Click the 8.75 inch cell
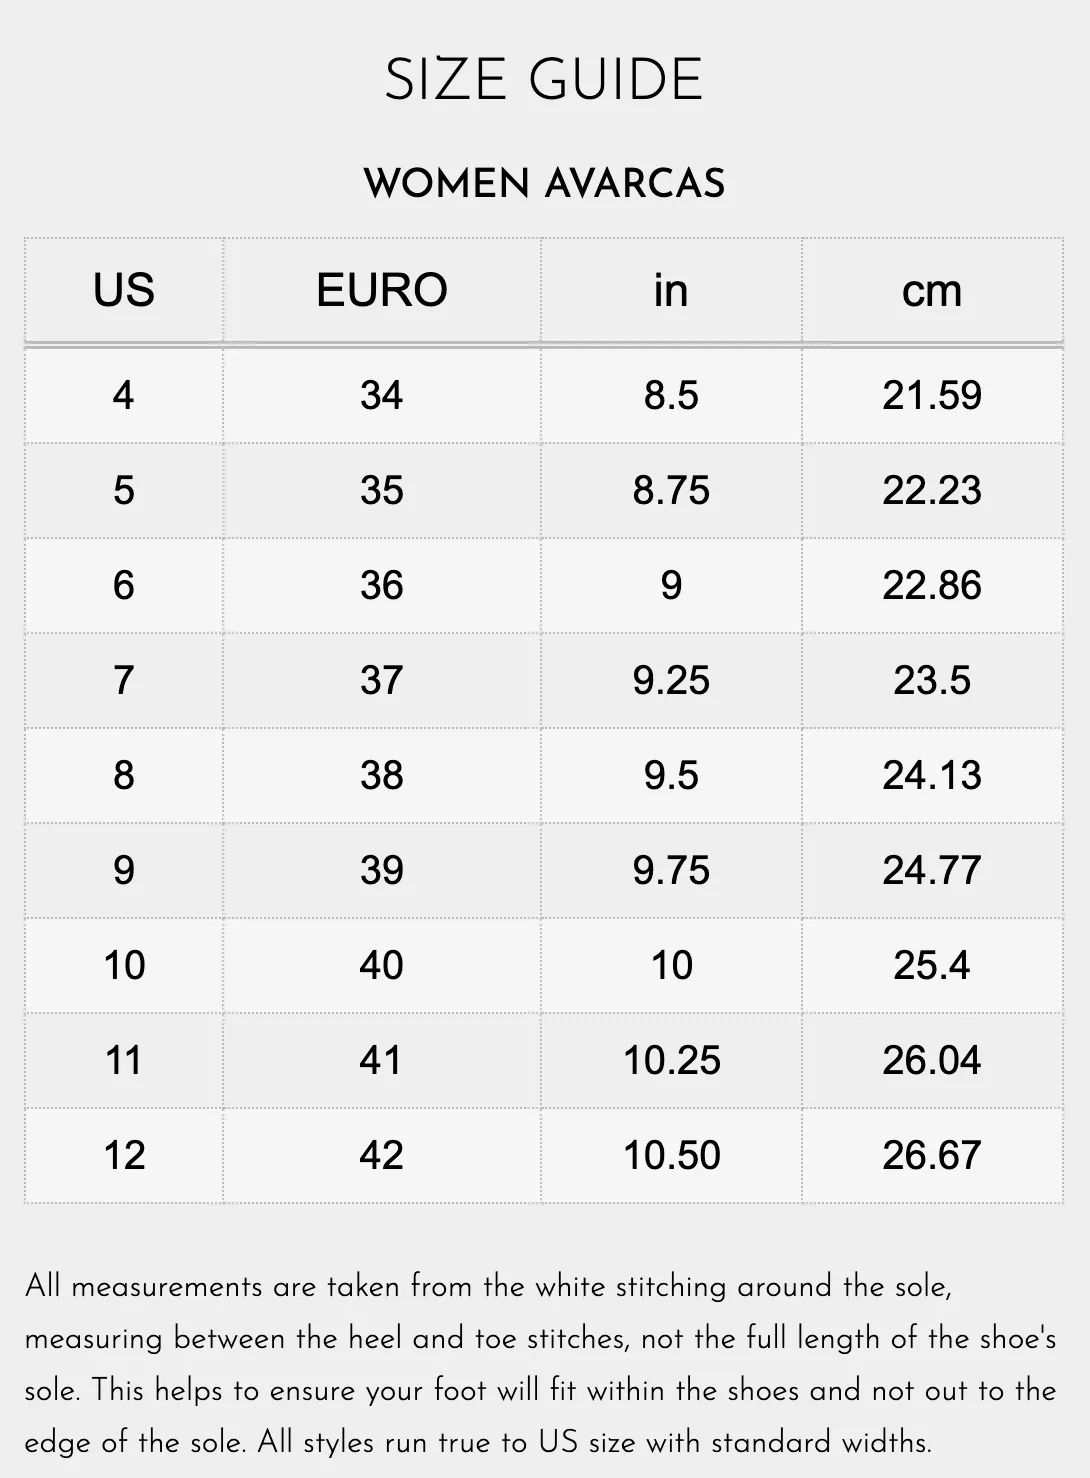 pos(671,491)
